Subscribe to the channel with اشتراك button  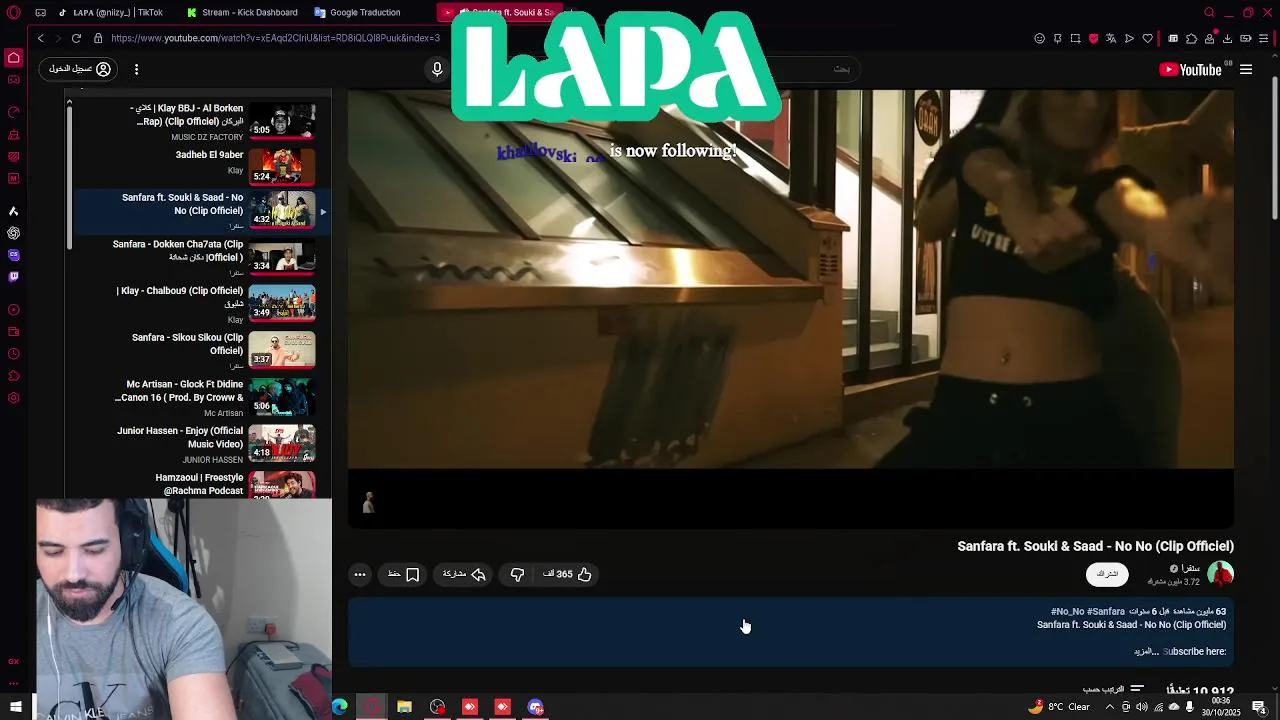(x=1107, y=574)
